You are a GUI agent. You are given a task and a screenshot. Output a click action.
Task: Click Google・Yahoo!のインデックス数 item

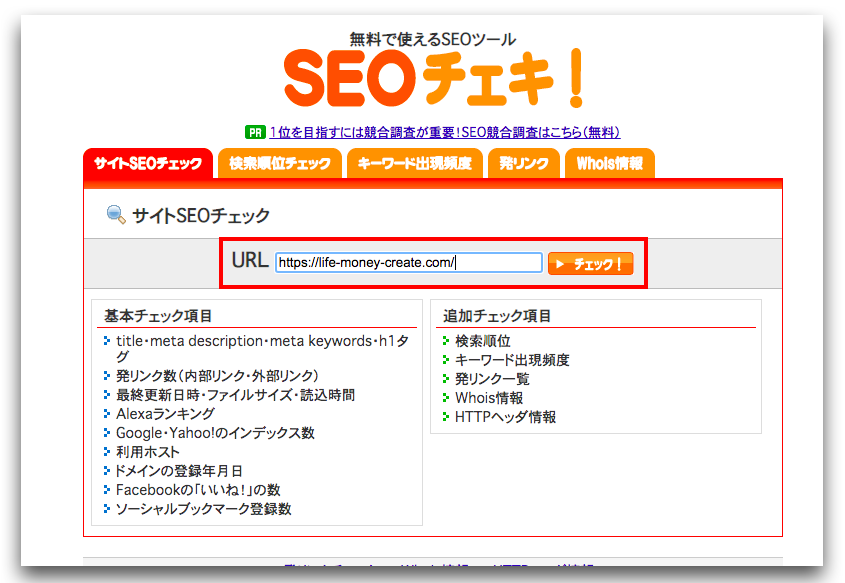tap(216, 433)
